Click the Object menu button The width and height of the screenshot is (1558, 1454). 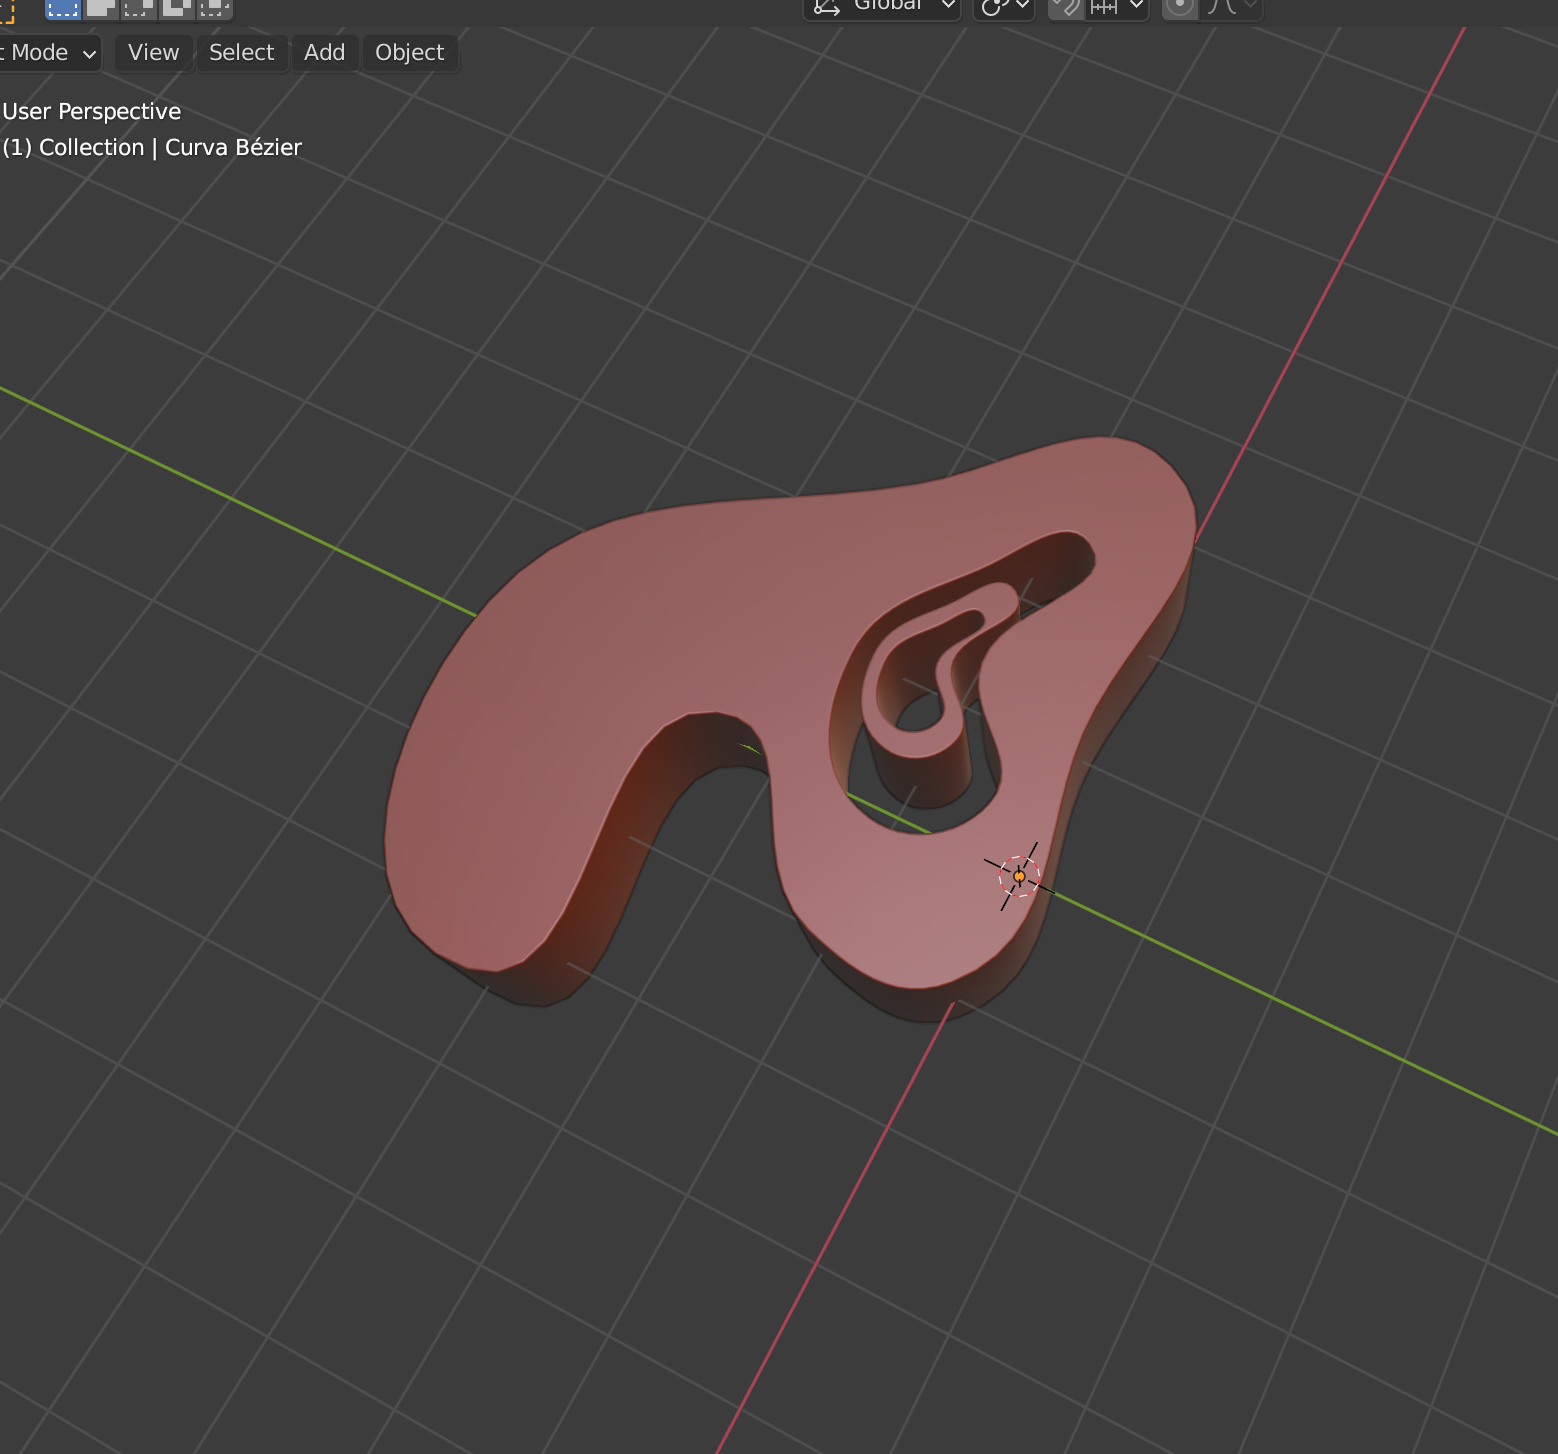coord(409,53)
